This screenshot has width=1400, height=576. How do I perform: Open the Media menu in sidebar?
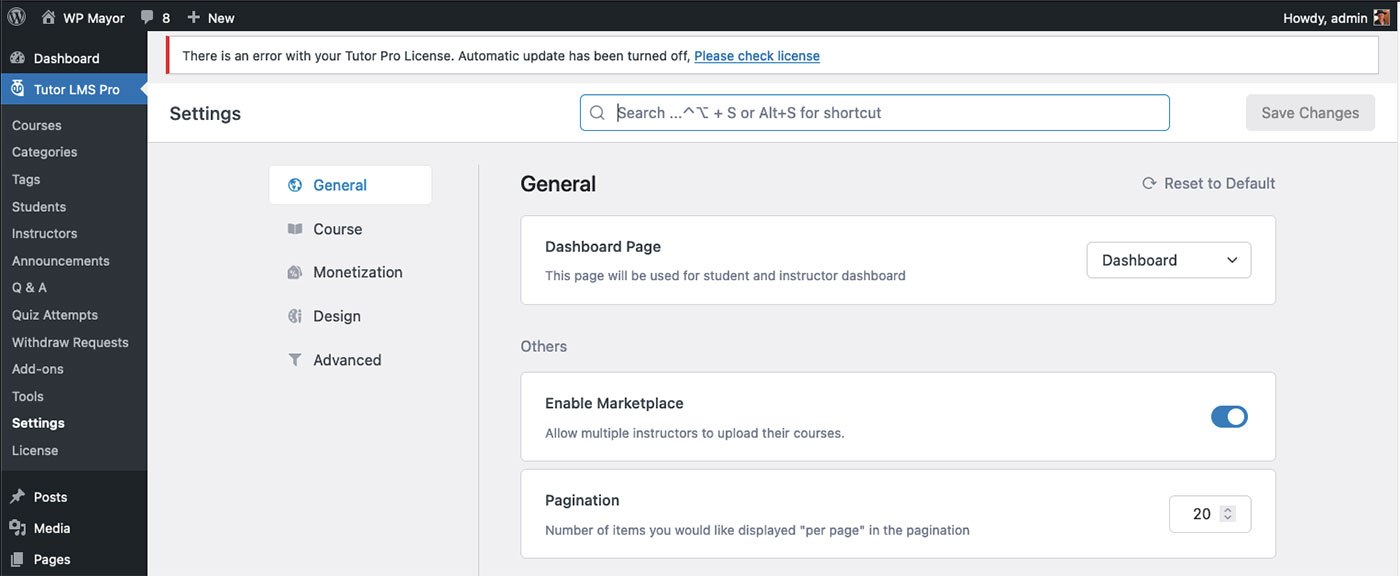[52, 528]
